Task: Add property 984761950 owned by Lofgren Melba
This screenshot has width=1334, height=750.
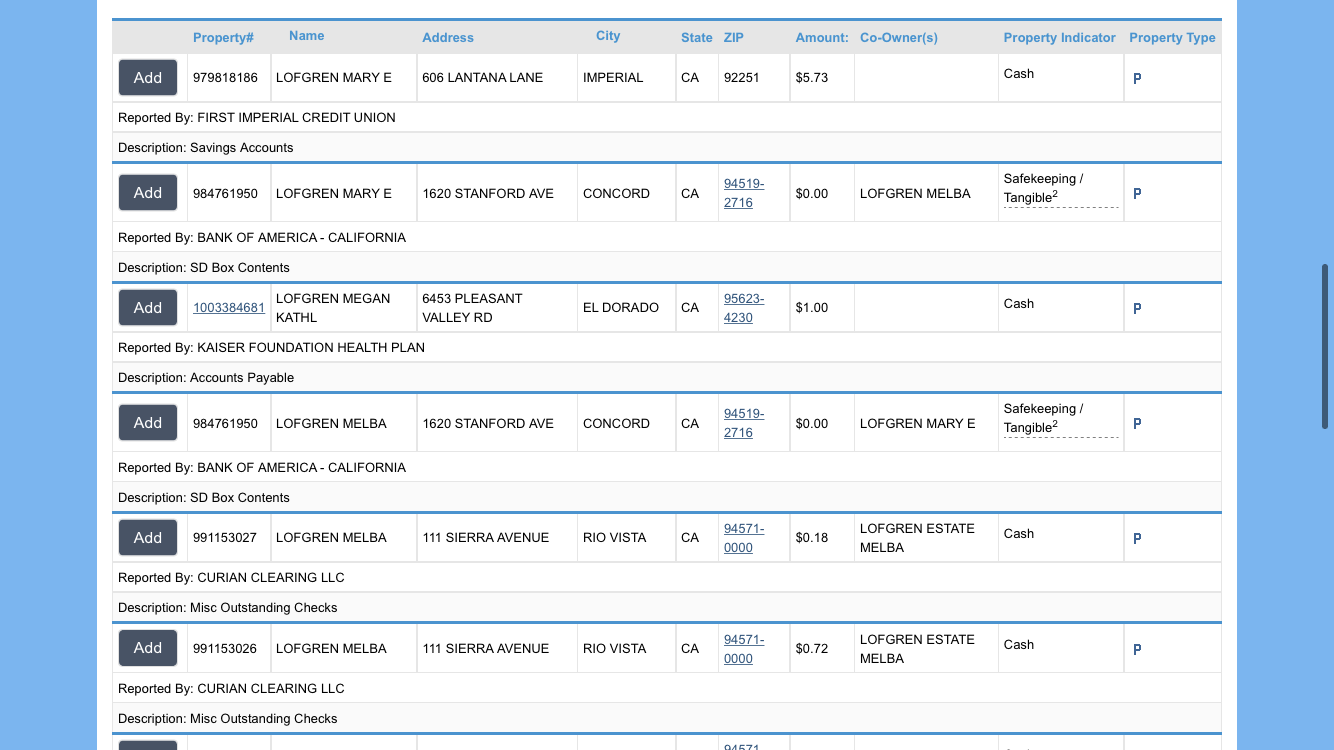Action: point(148,423)
